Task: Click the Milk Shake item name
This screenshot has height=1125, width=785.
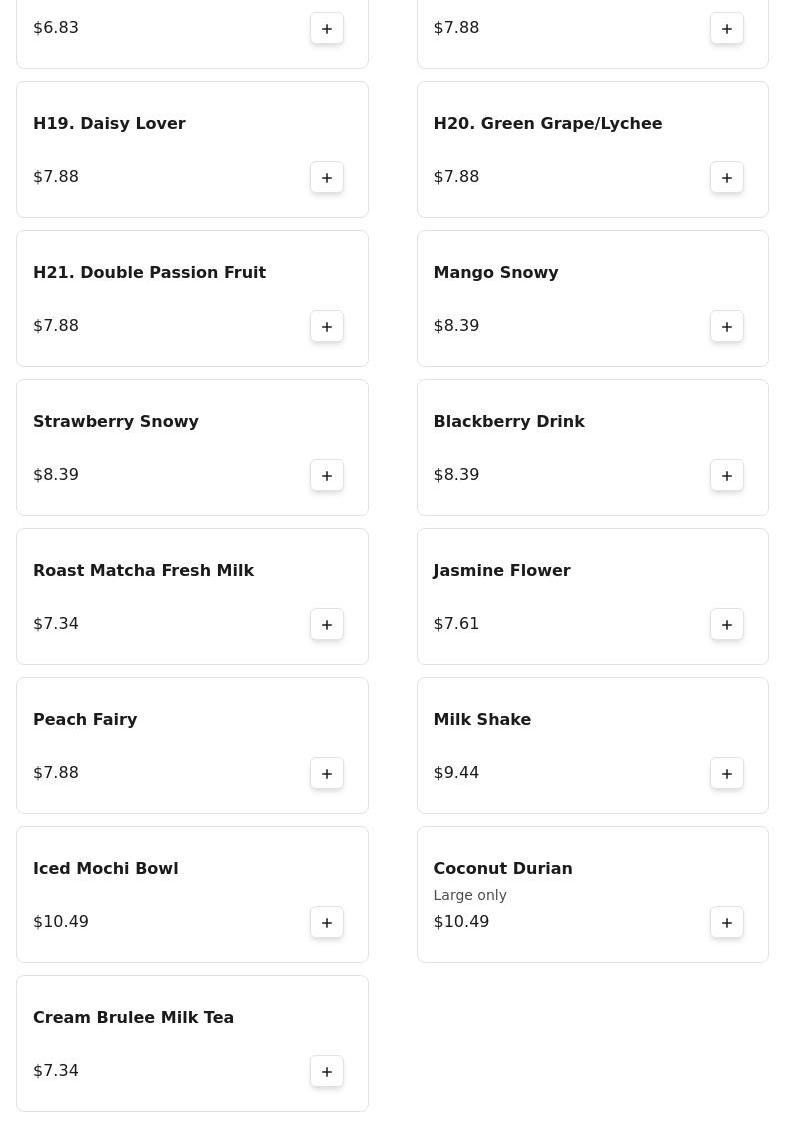Action: point(482,720)
